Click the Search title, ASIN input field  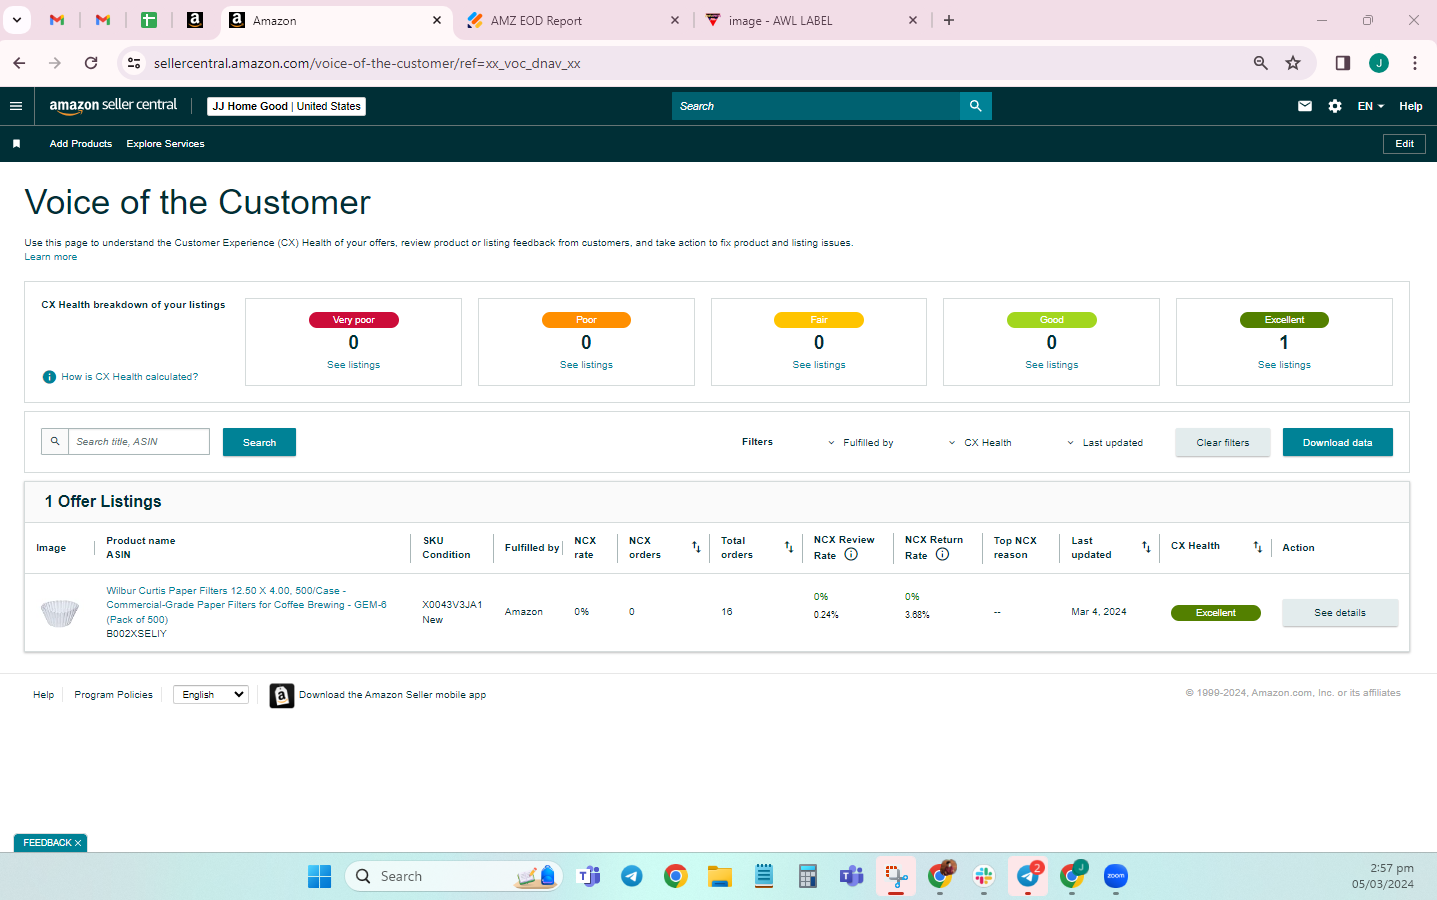click(x=139, y=442)
